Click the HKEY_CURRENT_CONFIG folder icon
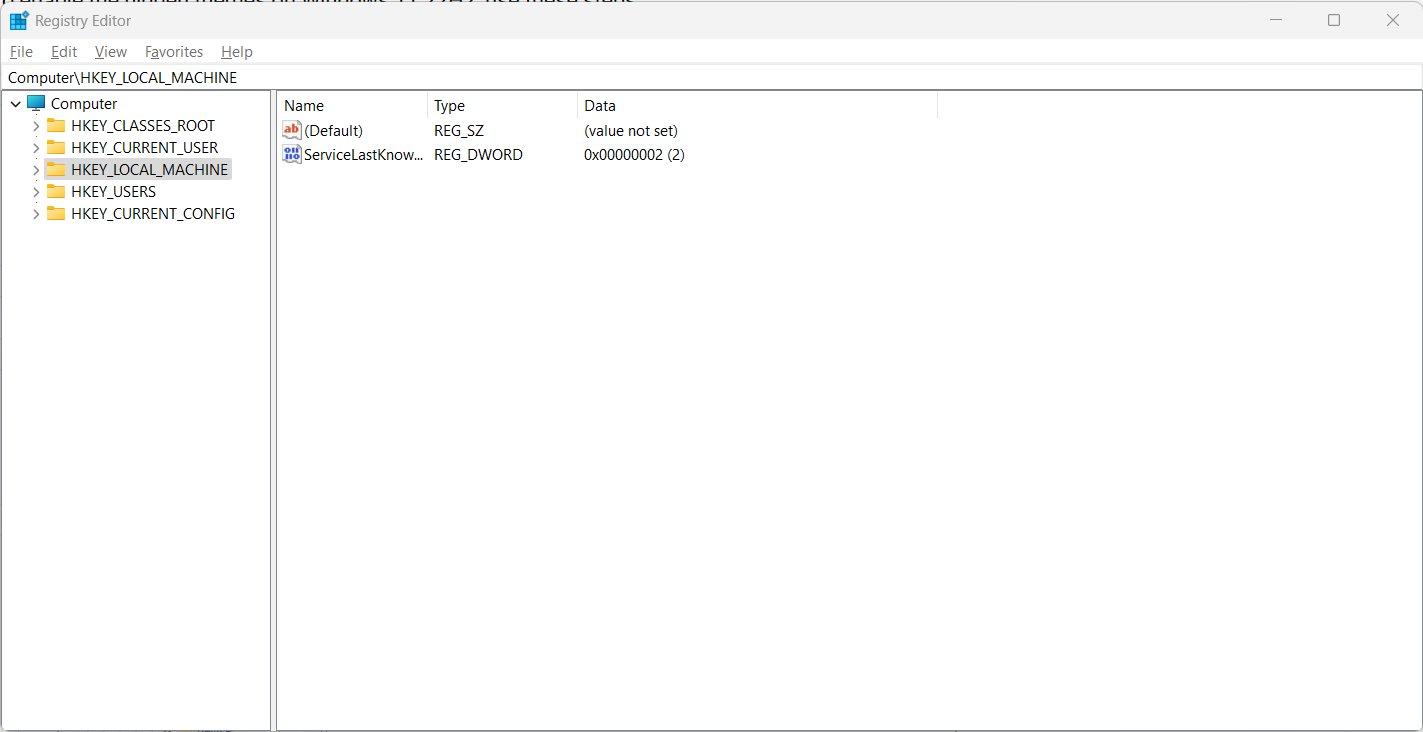The height and width of the screenshot is (732, 1423). [56, 214]
